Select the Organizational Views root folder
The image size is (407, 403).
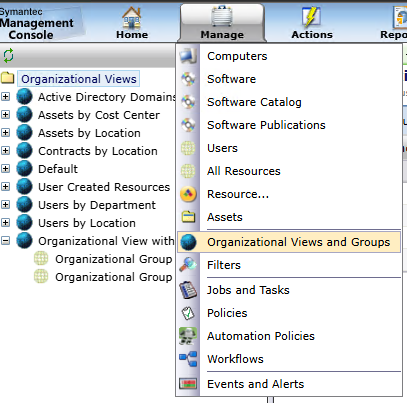[x=79, y=79]
